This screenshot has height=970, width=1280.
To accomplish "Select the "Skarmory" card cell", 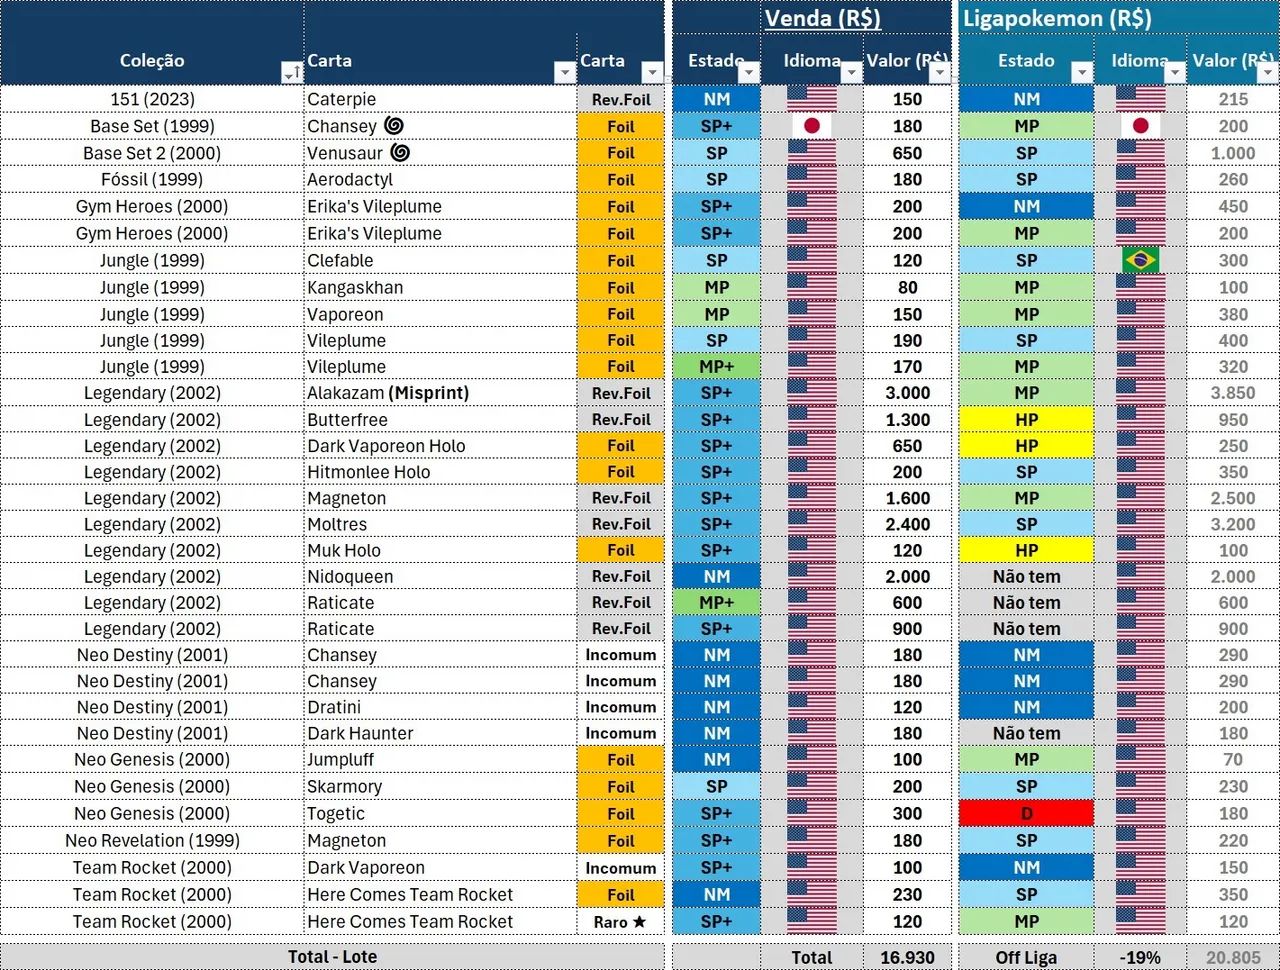I will pos(440,787).
